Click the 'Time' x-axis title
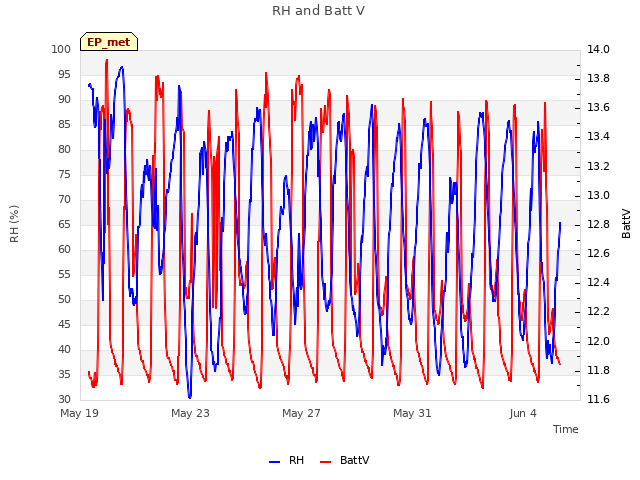 pos(566,429)
